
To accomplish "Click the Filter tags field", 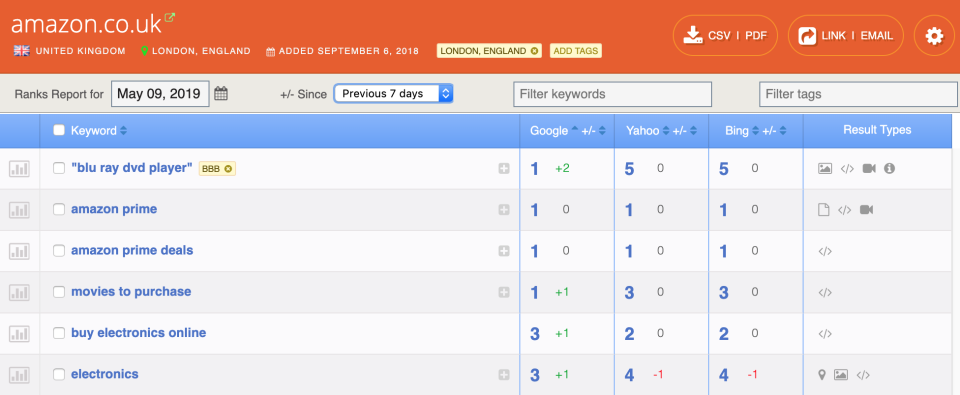I will pos(858,94).
